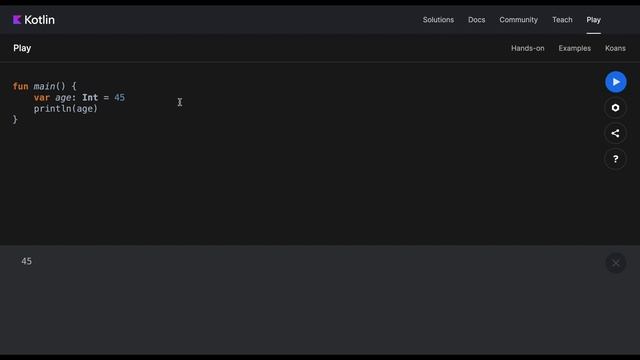Click the output value 45 in console
The width and height of the screenshot is (640, 360).
(27, 261)
